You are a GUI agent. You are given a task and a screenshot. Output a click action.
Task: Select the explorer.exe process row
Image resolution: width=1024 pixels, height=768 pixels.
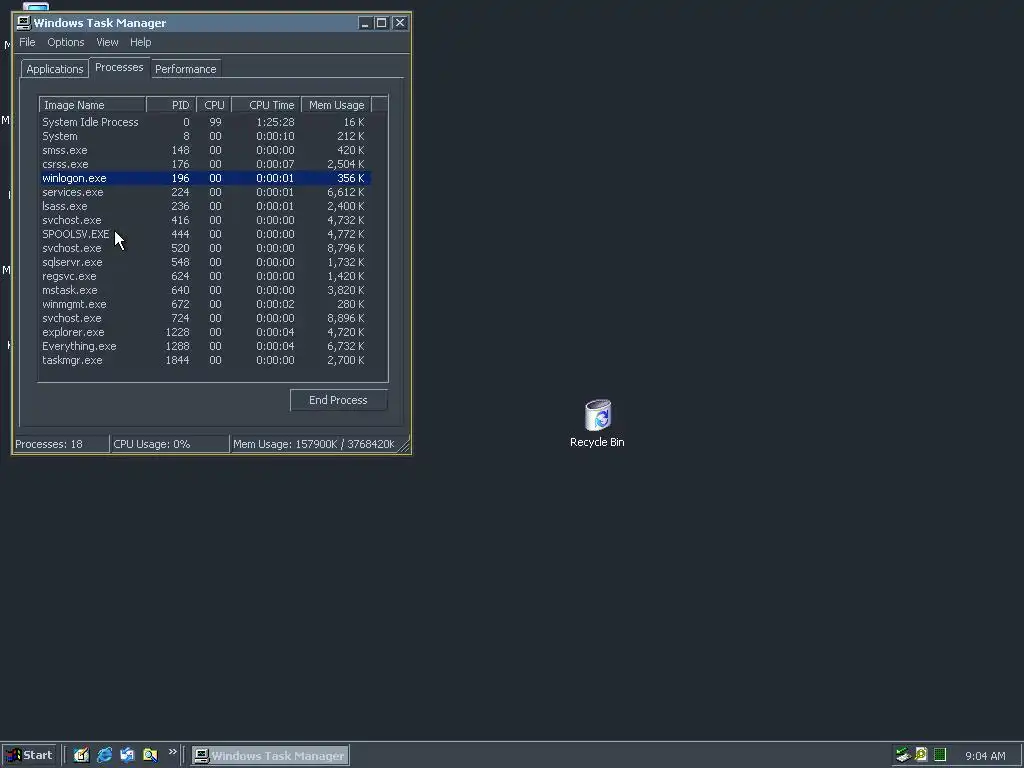(x=205, y=332)
